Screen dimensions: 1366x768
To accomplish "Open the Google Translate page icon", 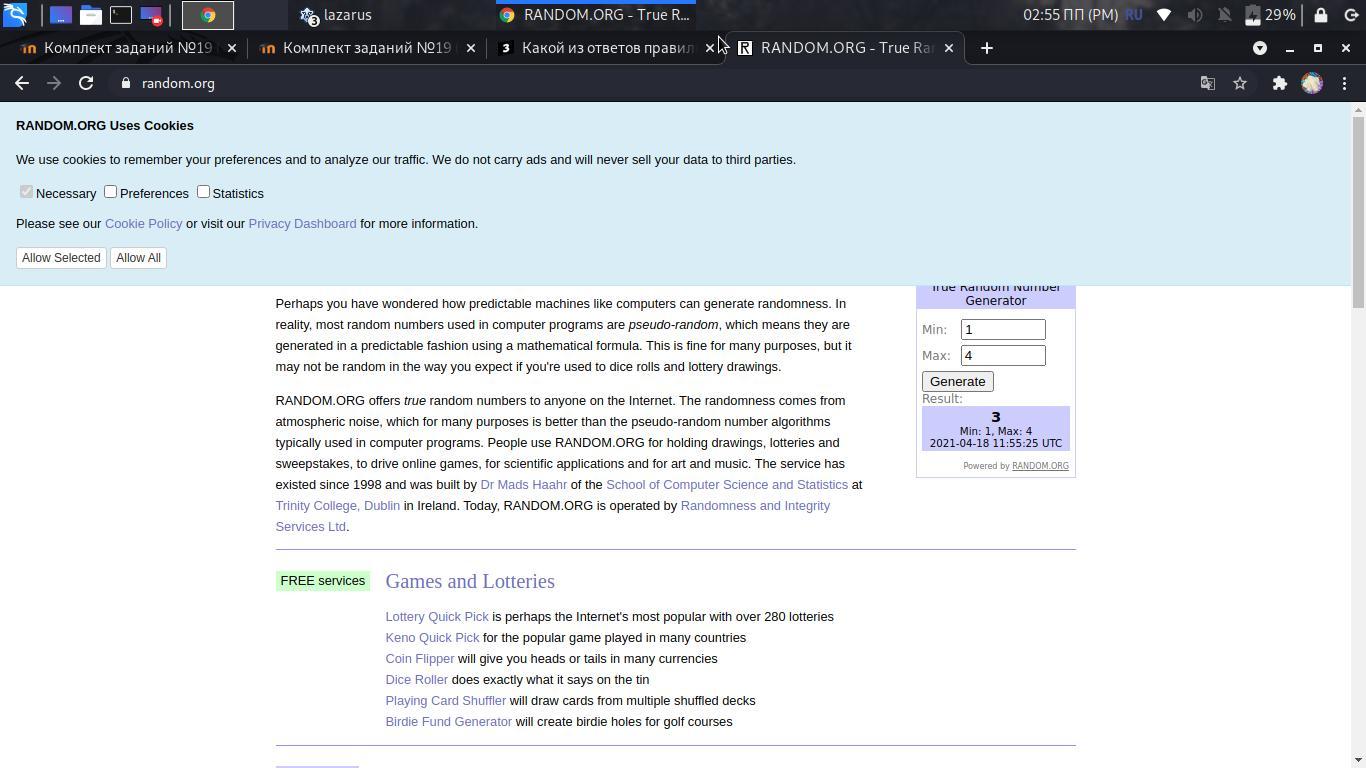I will (1208, 83).
